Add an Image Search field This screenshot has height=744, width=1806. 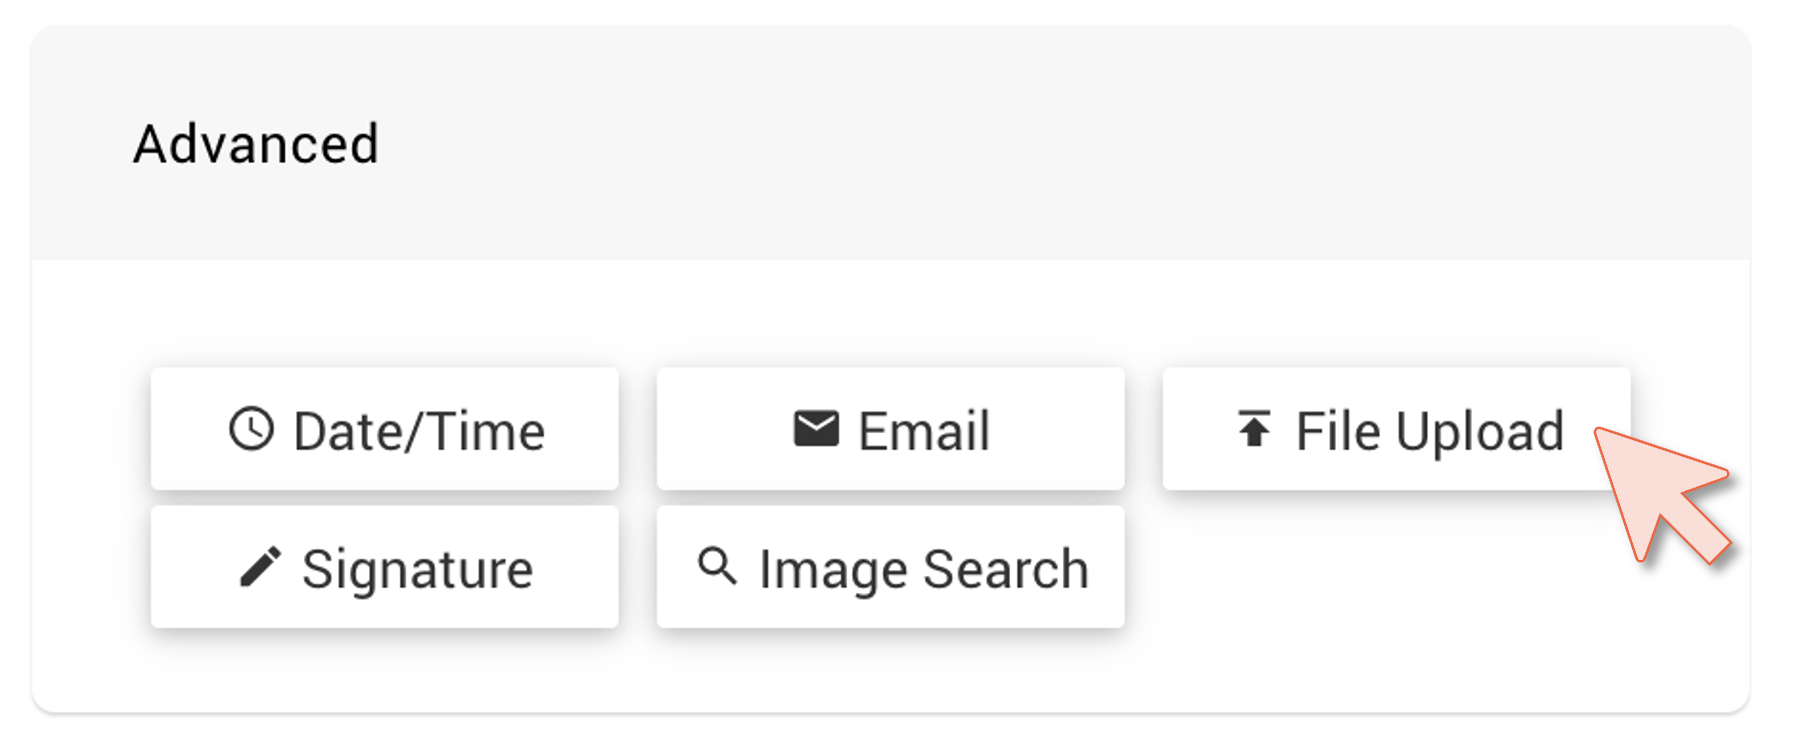(x=890, y=567)
